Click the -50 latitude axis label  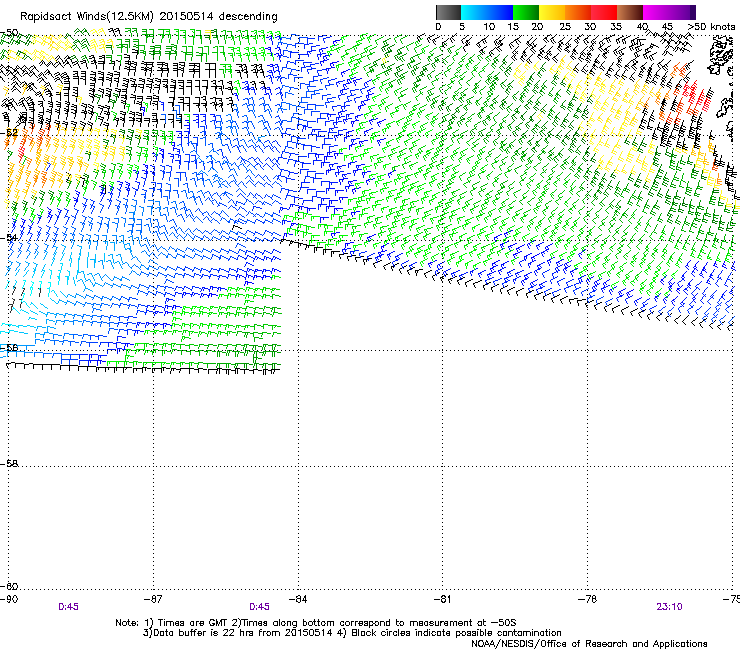coord(9,33)
